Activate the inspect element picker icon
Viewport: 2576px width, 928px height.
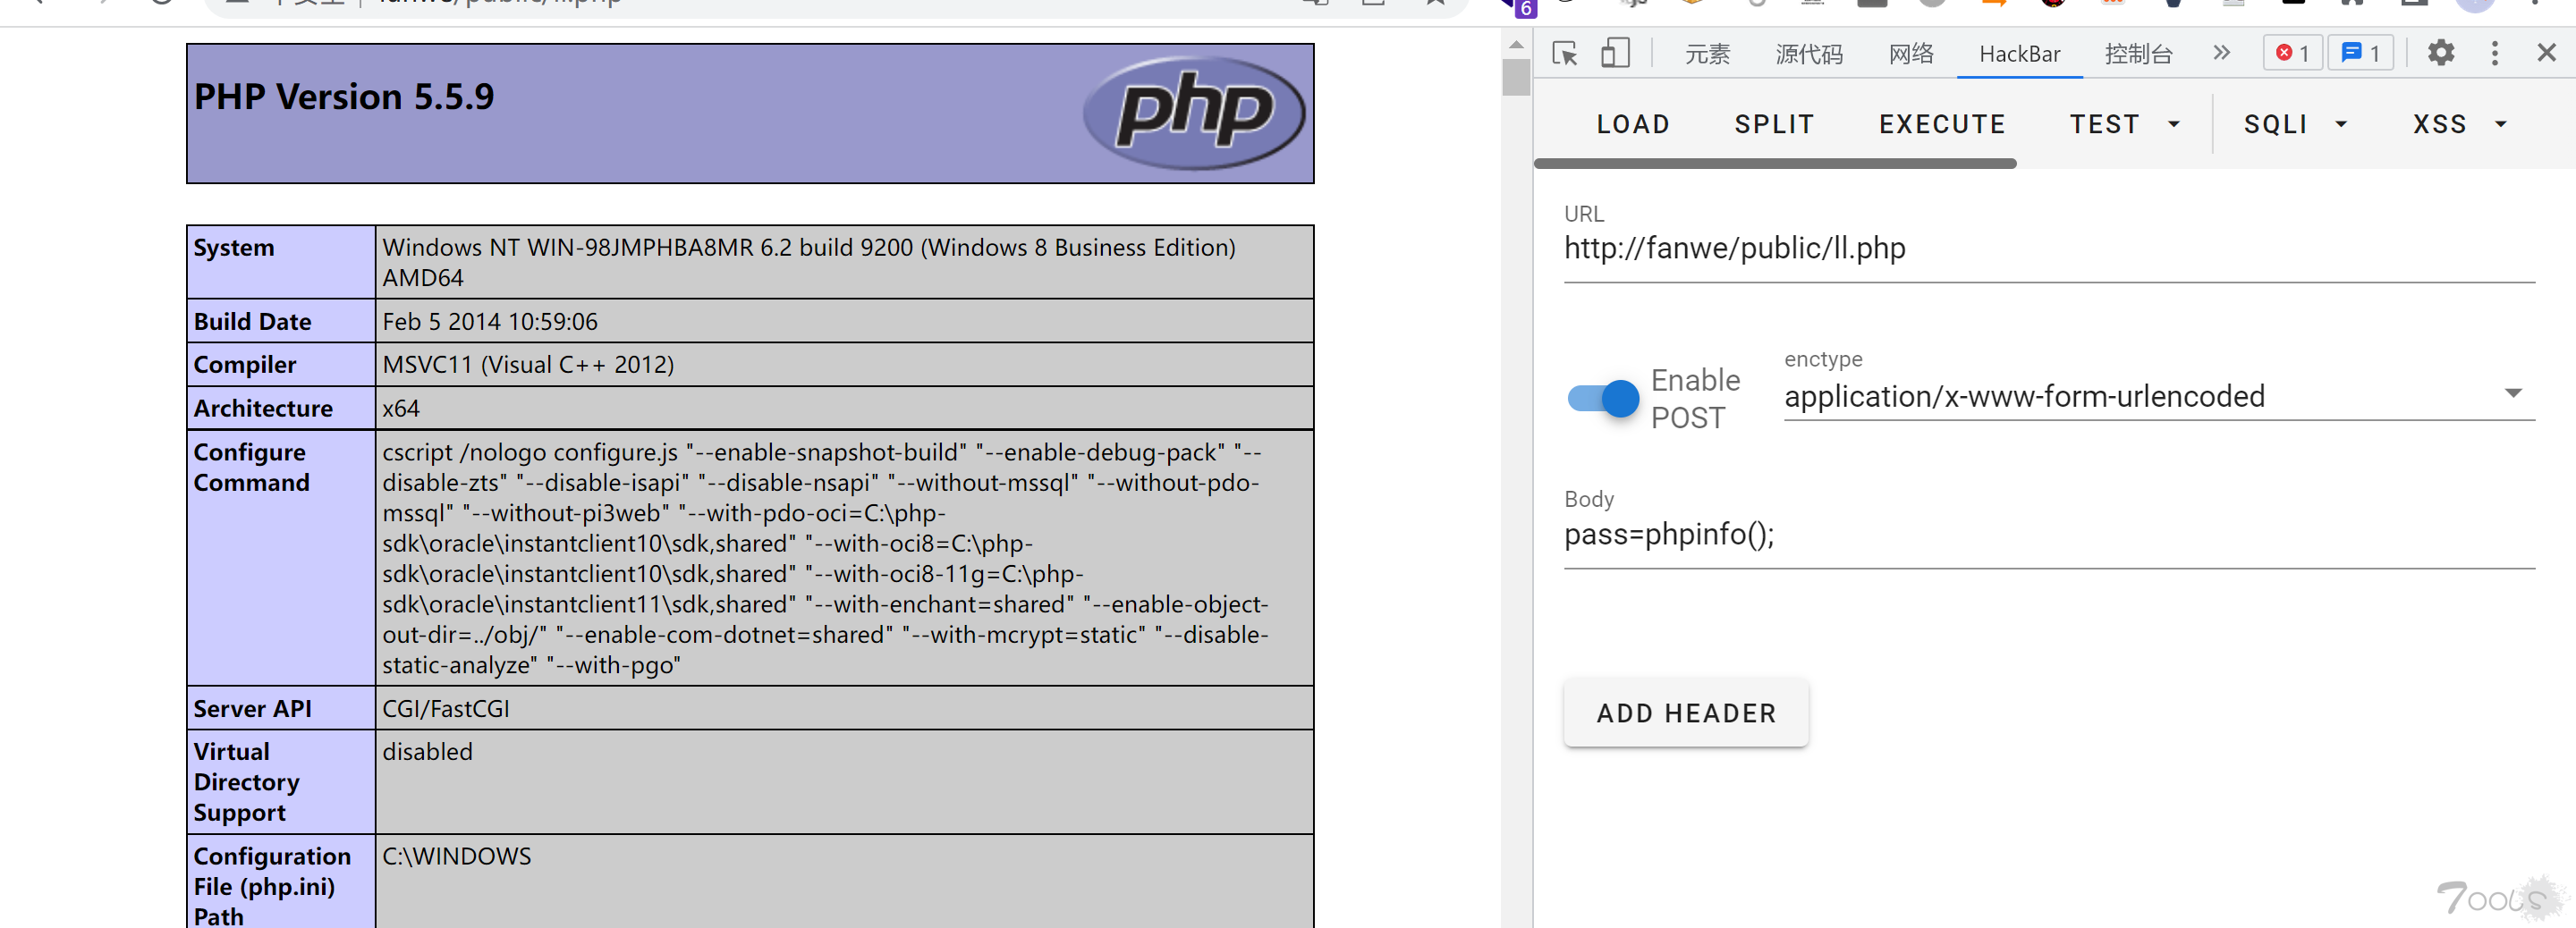click(1564, 53)
